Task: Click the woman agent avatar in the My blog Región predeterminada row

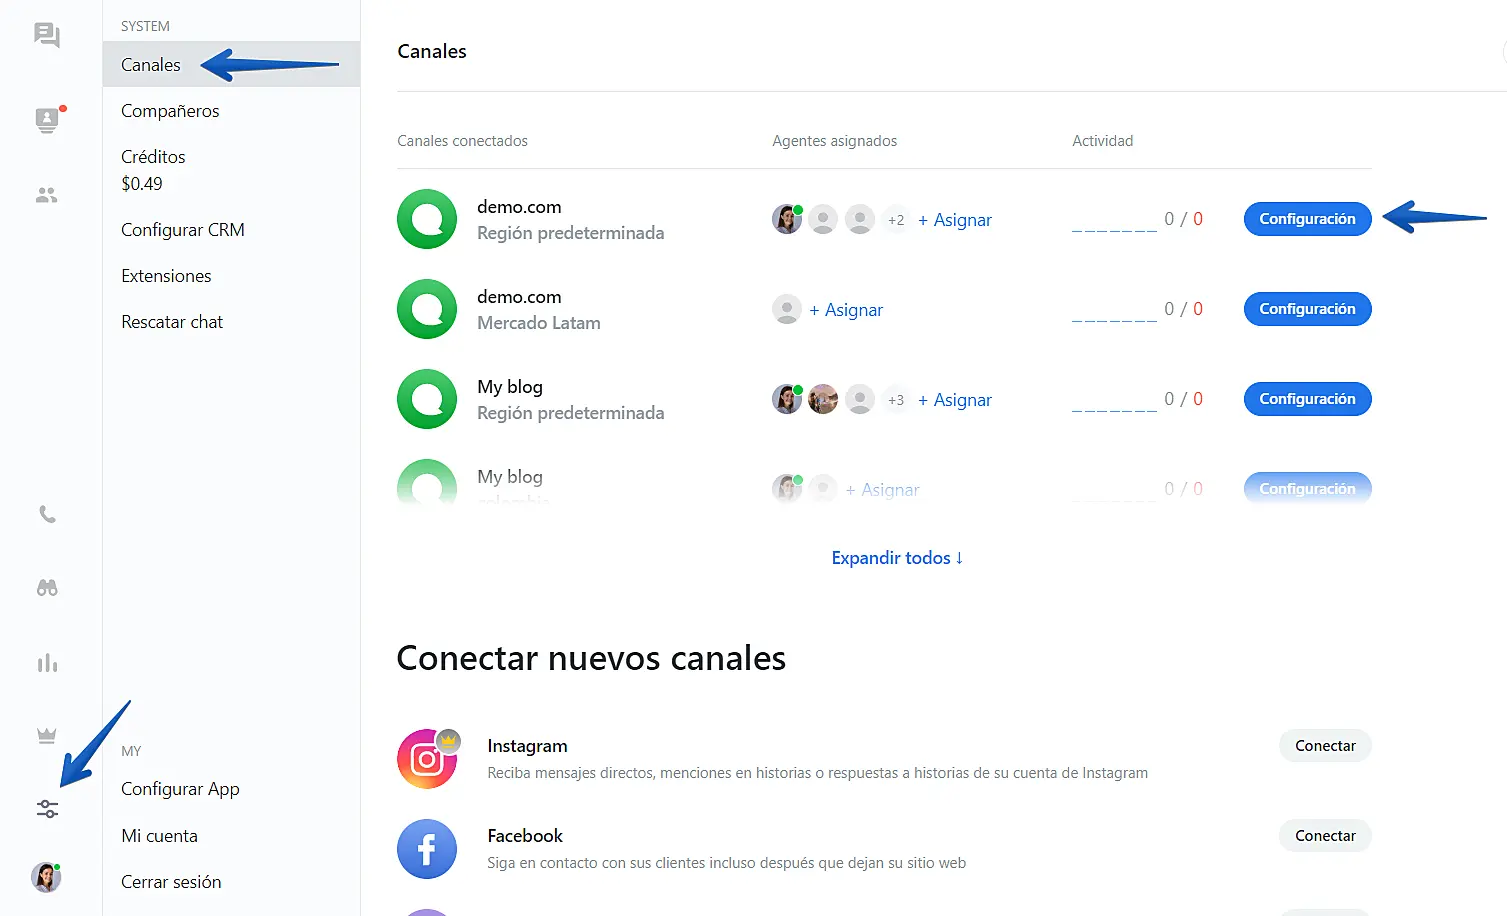Action: 787,399
